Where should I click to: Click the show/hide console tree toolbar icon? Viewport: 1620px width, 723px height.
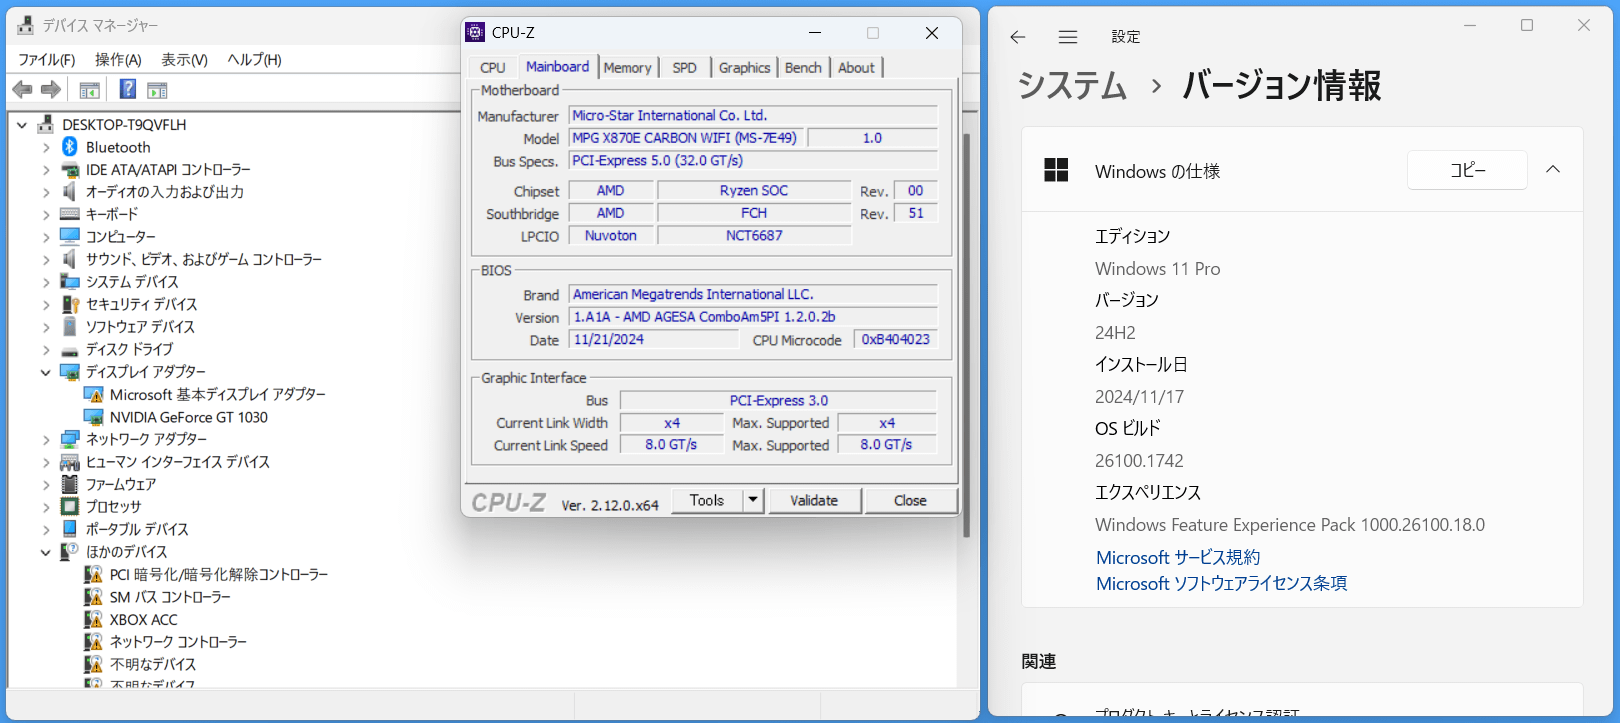point(89,90)
